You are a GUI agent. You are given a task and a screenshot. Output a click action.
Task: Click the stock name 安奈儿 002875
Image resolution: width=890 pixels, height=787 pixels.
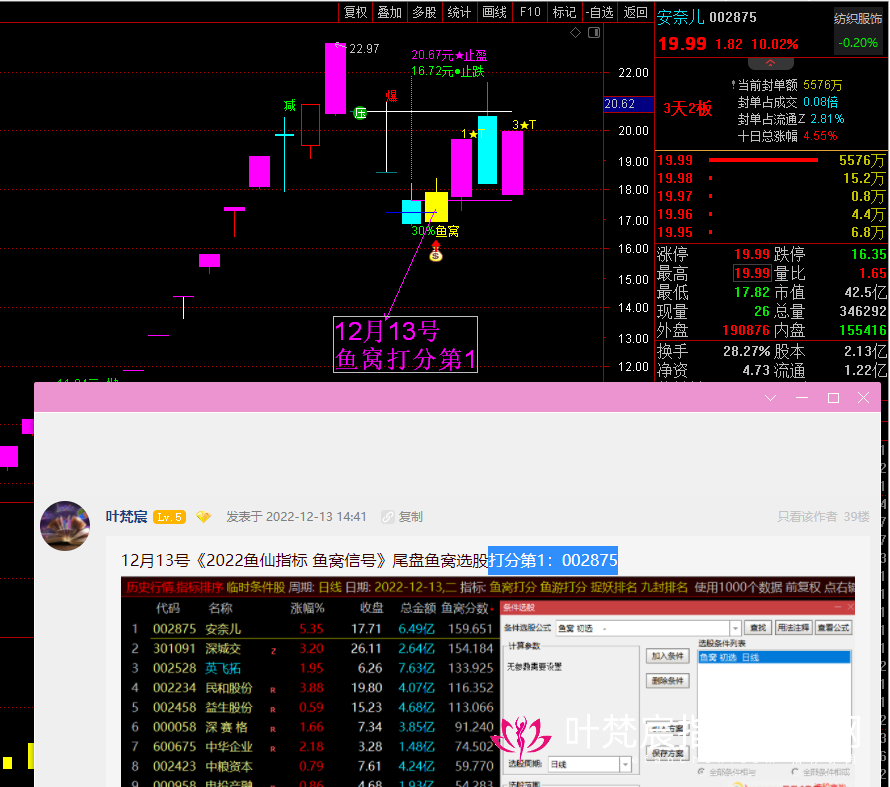(707, 18)
